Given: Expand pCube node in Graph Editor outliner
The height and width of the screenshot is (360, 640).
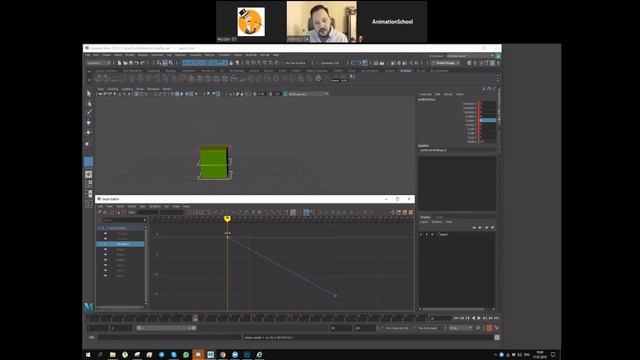Looking at the screenshot, I should point(99,228).
